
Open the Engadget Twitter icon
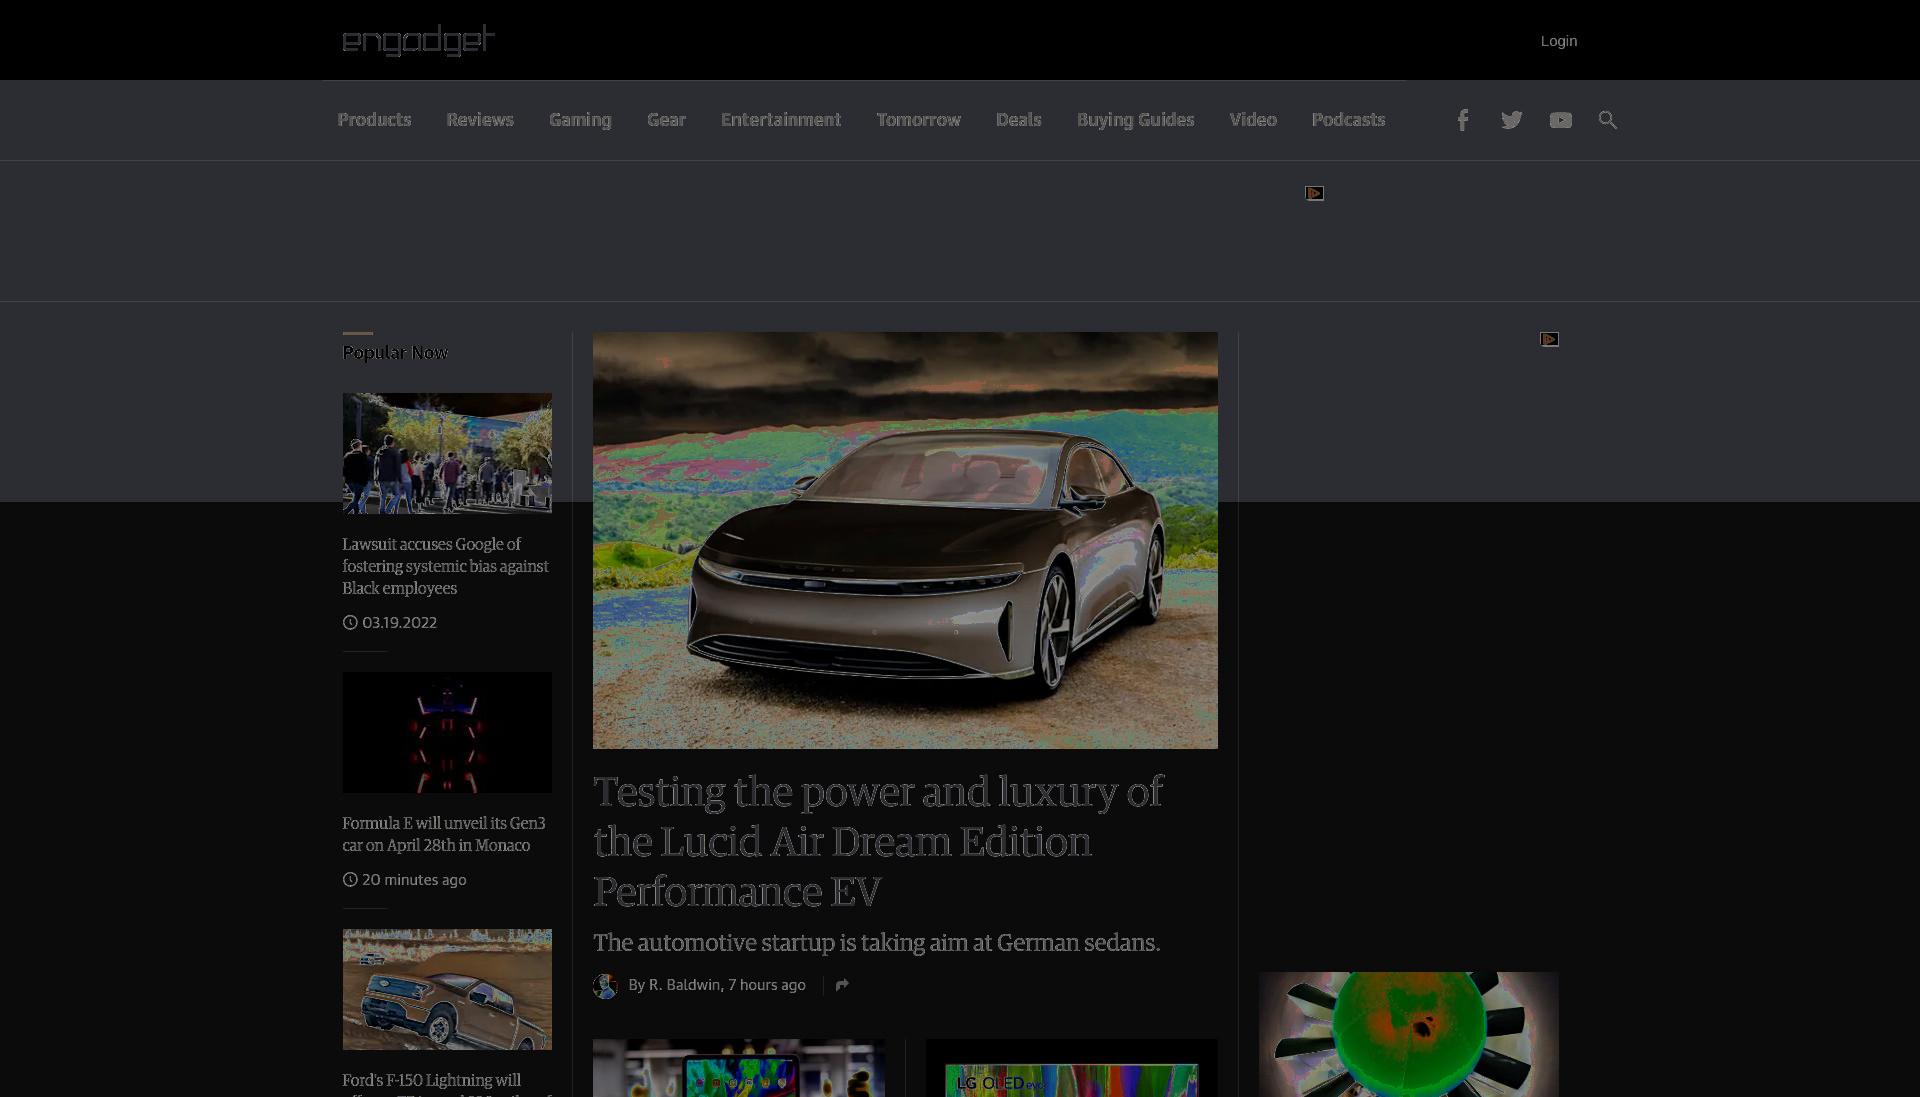coord(1511,120)
